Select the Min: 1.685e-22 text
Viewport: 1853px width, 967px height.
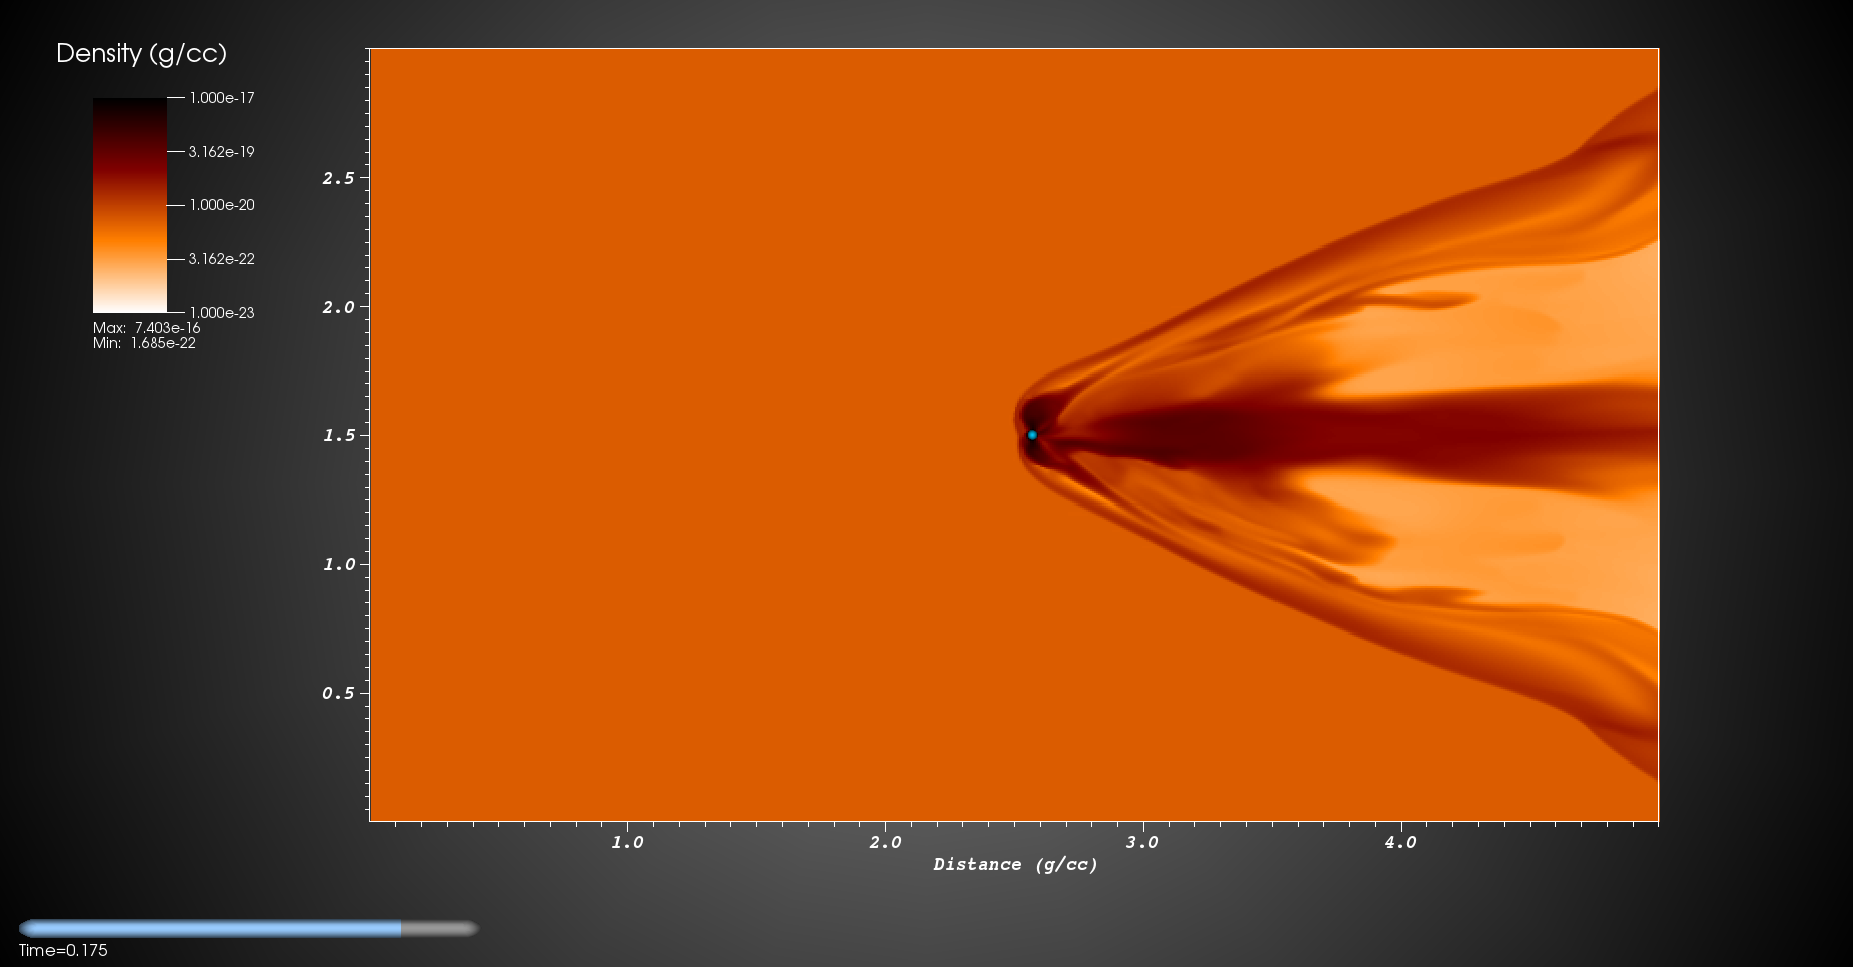point(144,343)
